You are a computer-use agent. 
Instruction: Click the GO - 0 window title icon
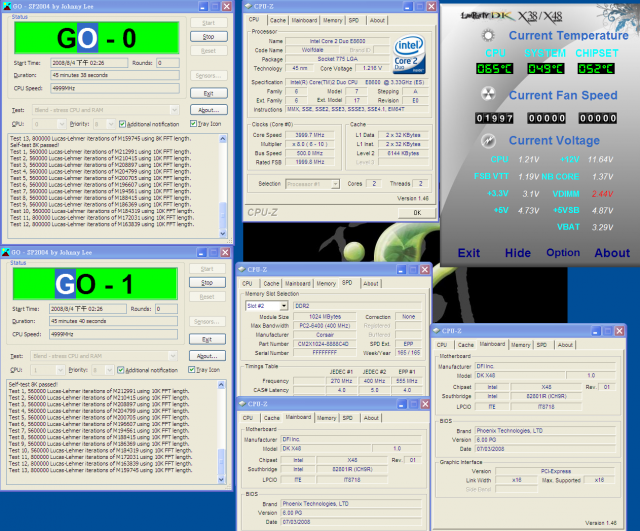tap(6, 7)
